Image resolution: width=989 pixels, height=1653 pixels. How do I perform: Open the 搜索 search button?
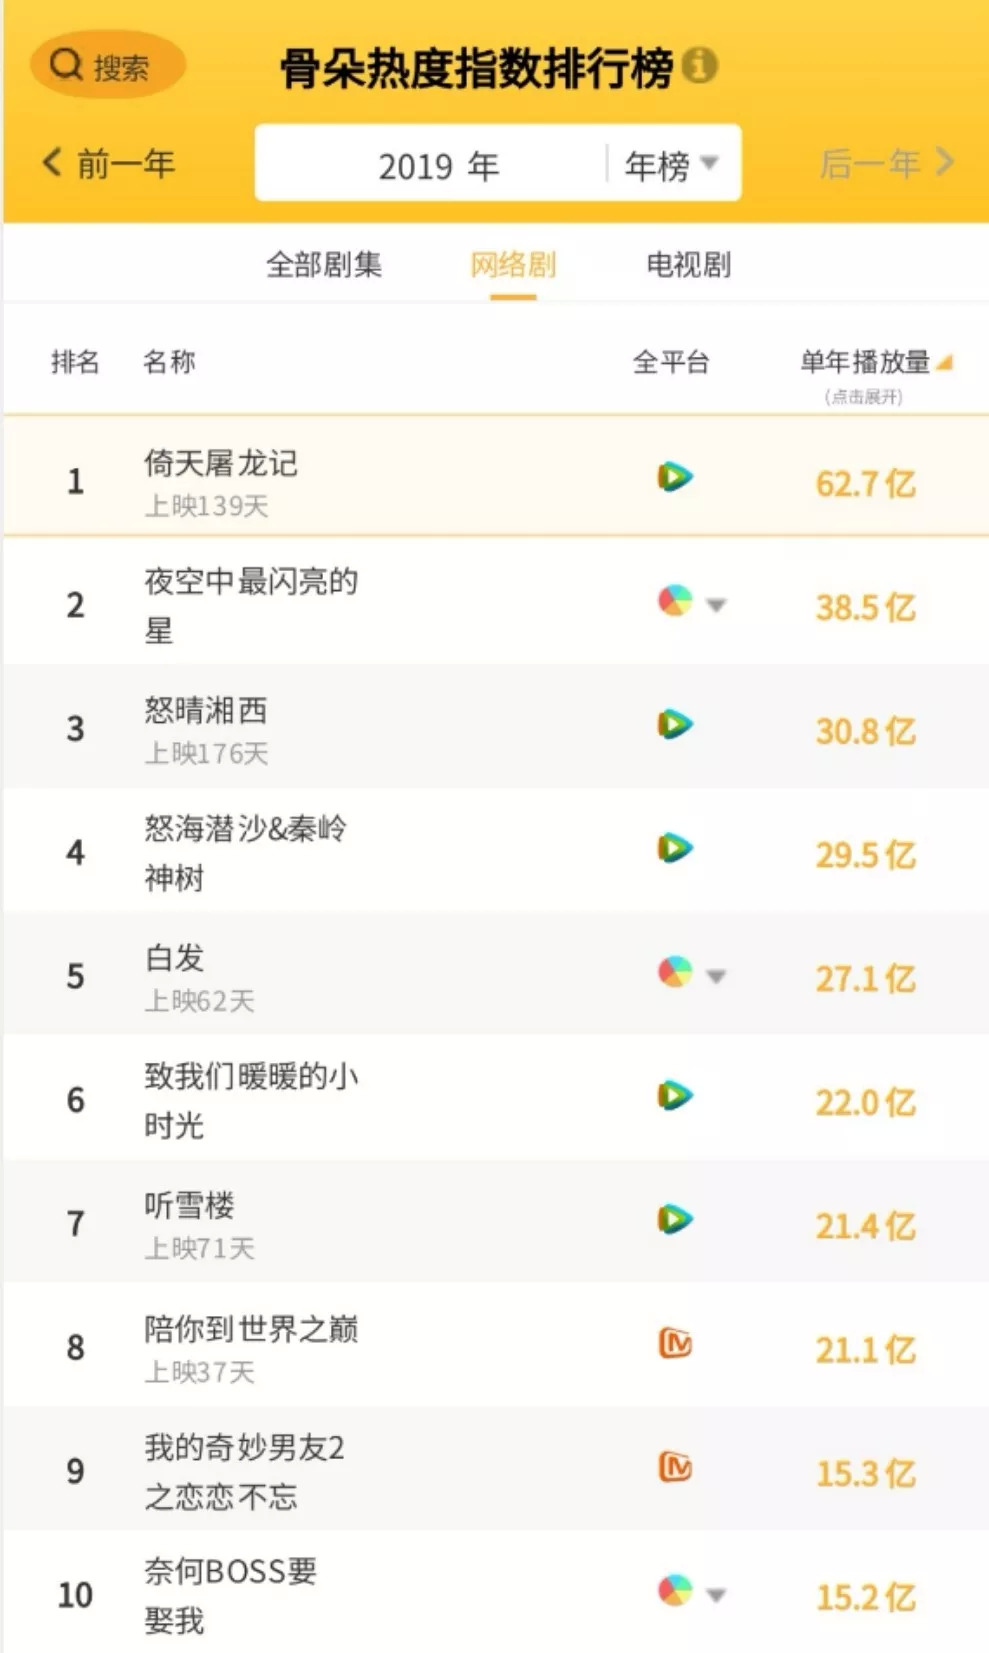click(x=106, y=66)
